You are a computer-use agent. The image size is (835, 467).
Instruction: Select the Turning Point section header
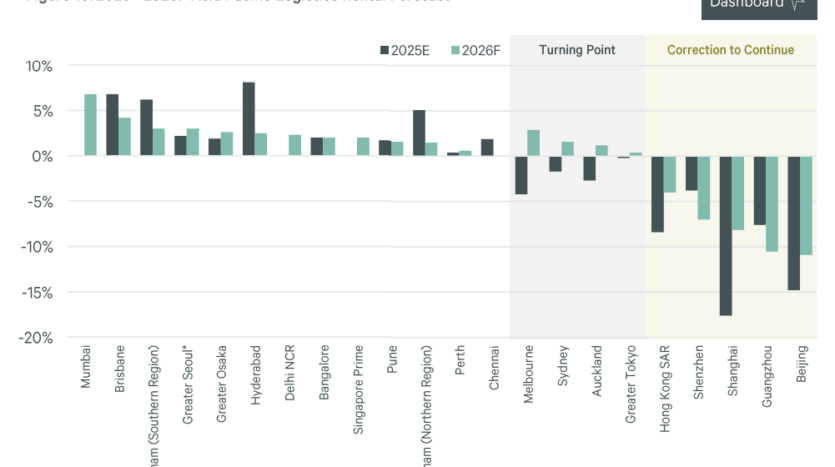[577, 50]
